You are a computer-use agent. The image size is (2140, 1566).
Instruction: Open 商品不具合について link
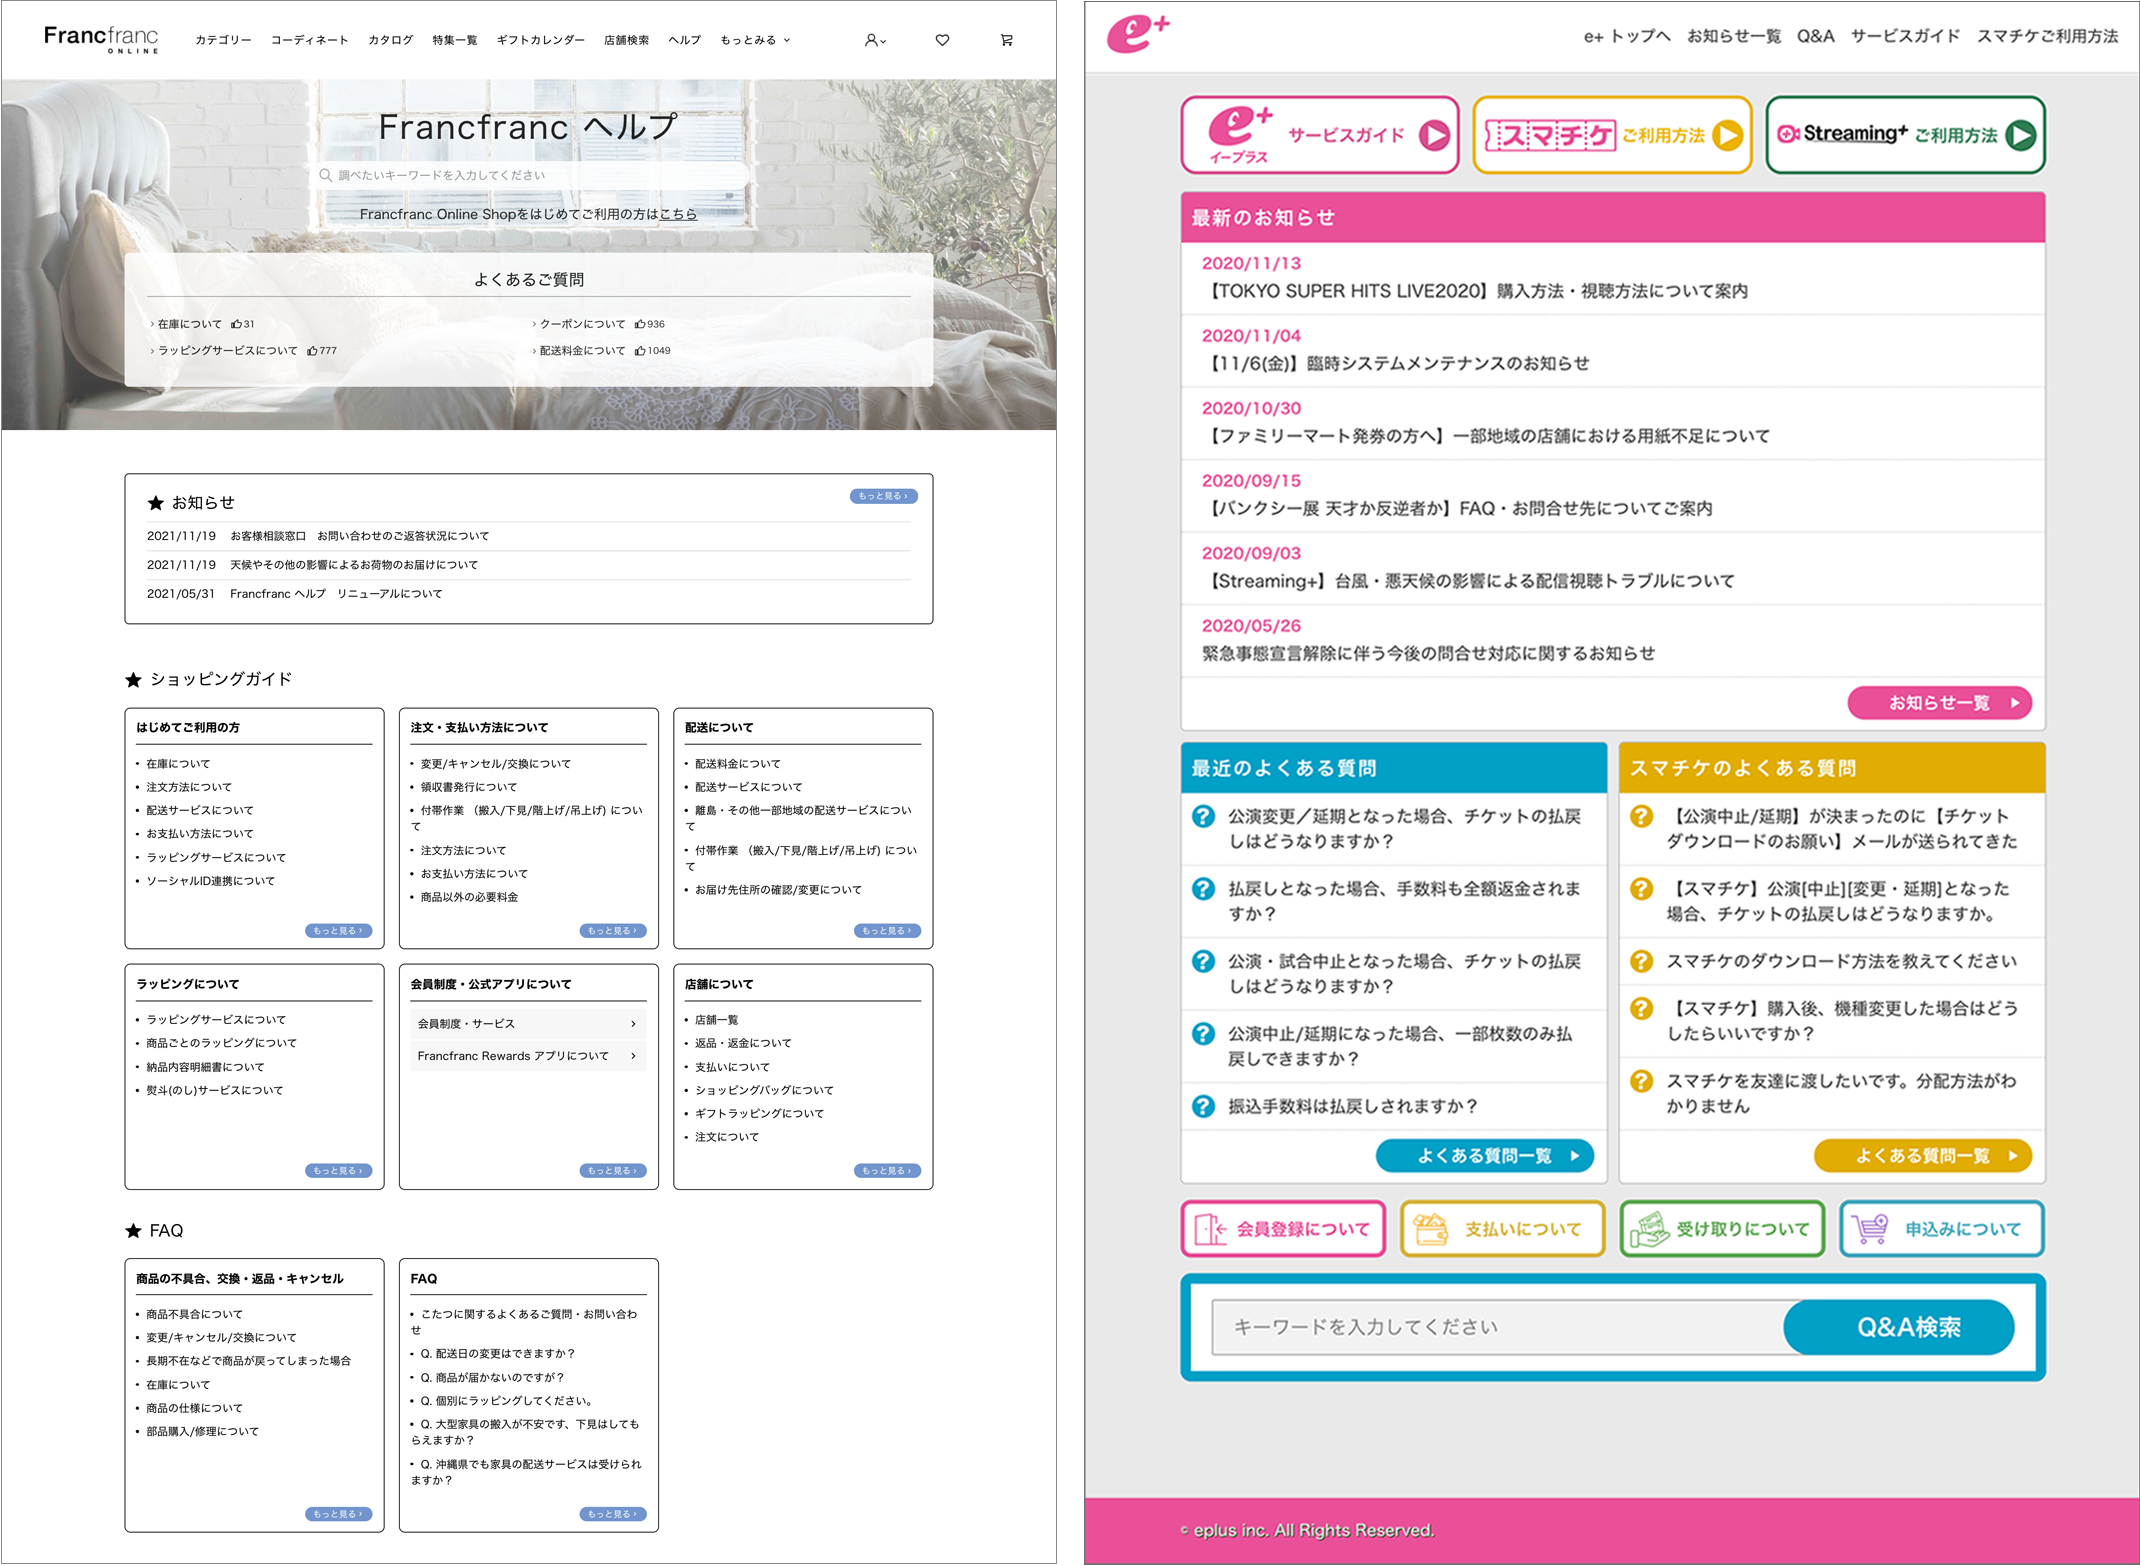194,1315
